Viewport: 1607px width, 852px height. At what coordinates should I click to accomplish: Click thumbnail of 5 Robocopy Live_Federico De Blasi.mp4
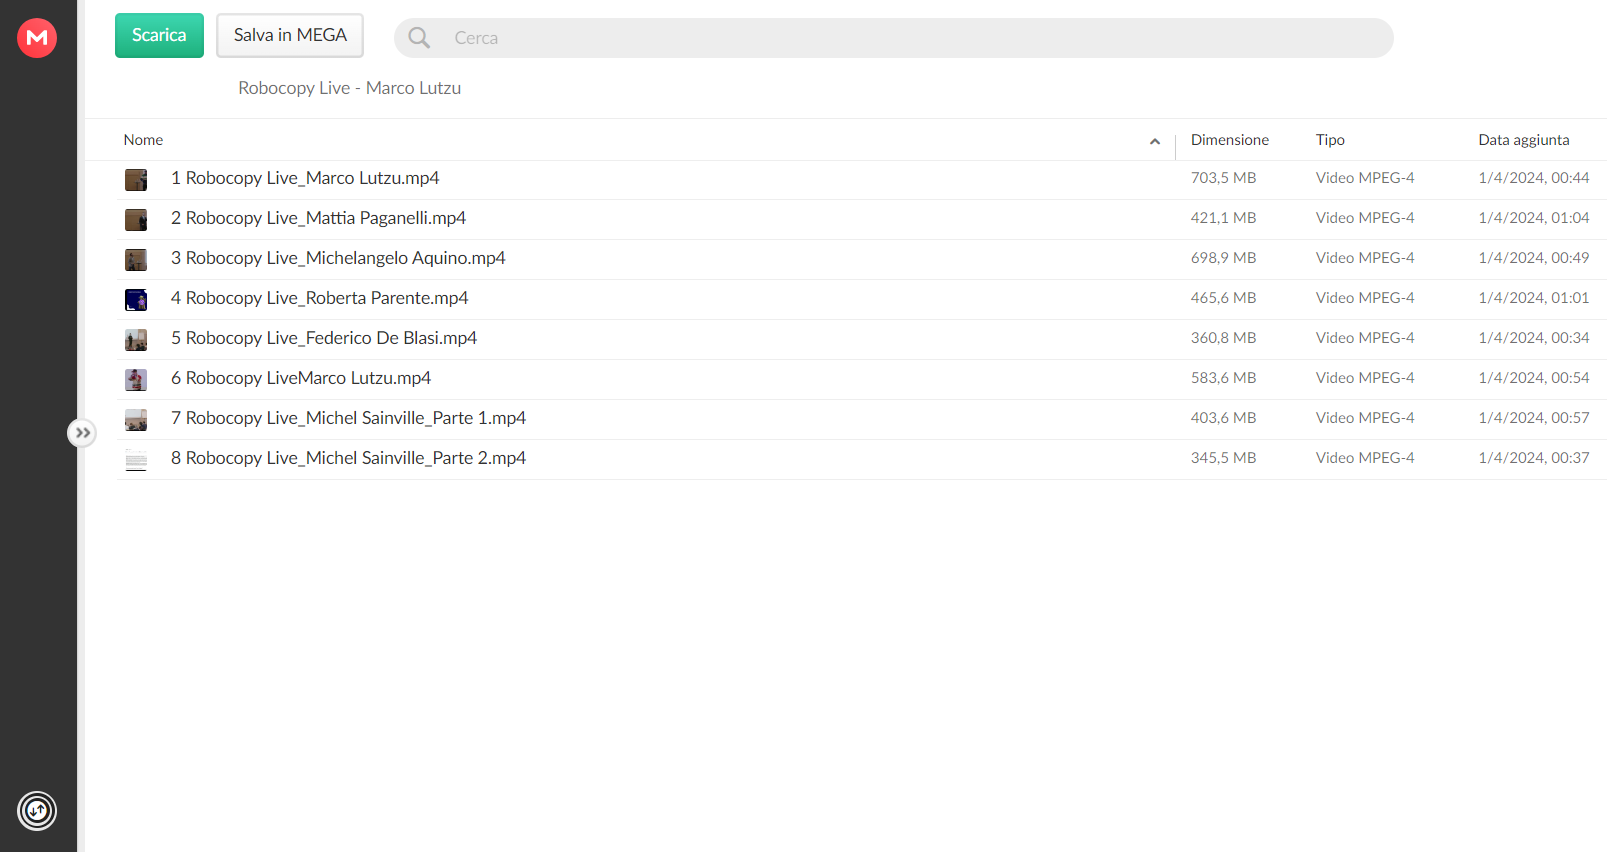[x=136, y=339]
